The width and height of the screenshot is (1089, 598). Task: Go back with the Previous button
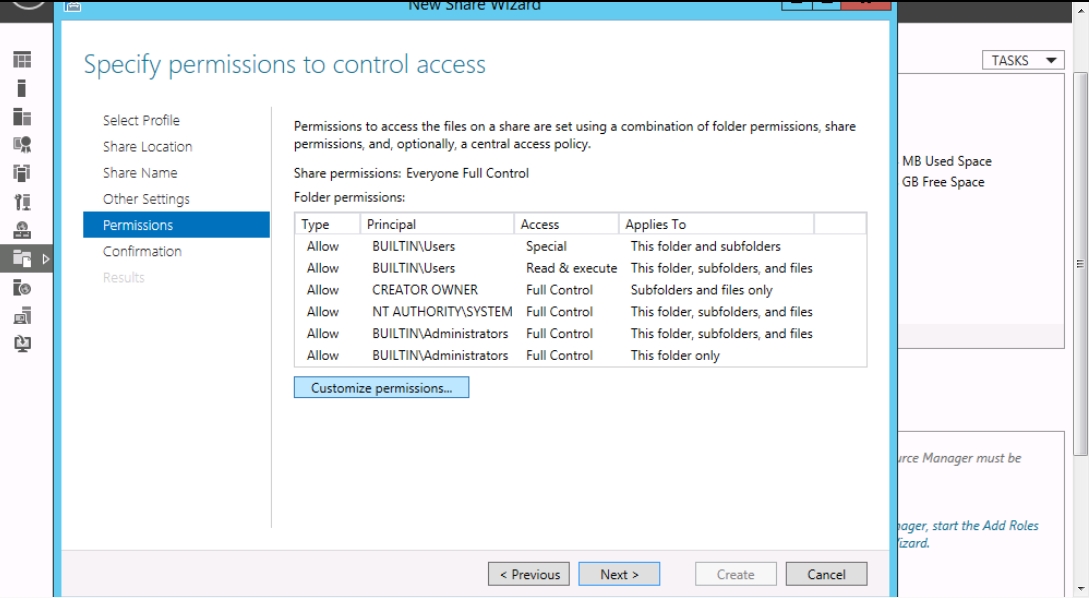(529, 574)
